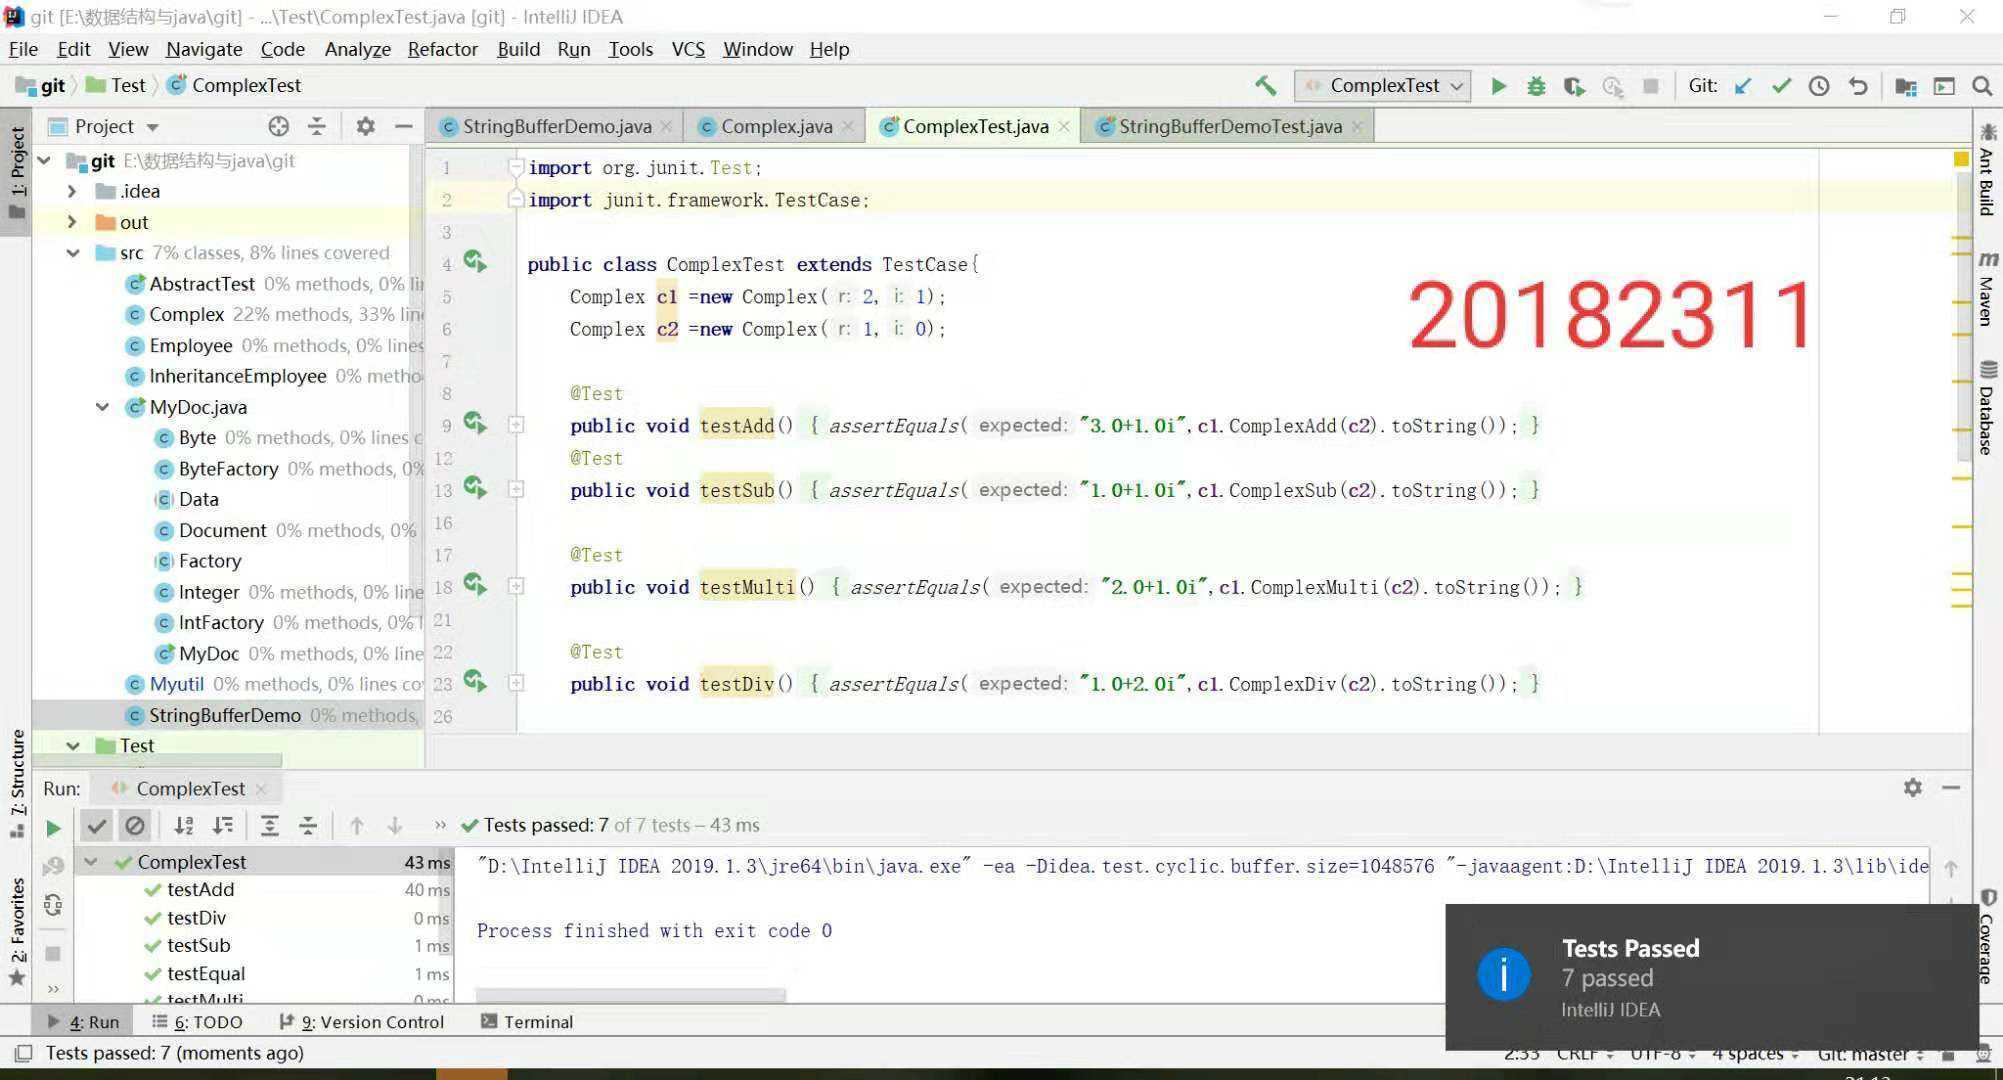
Task: Update project via Git blue arrow
Action: (1743, 86)
